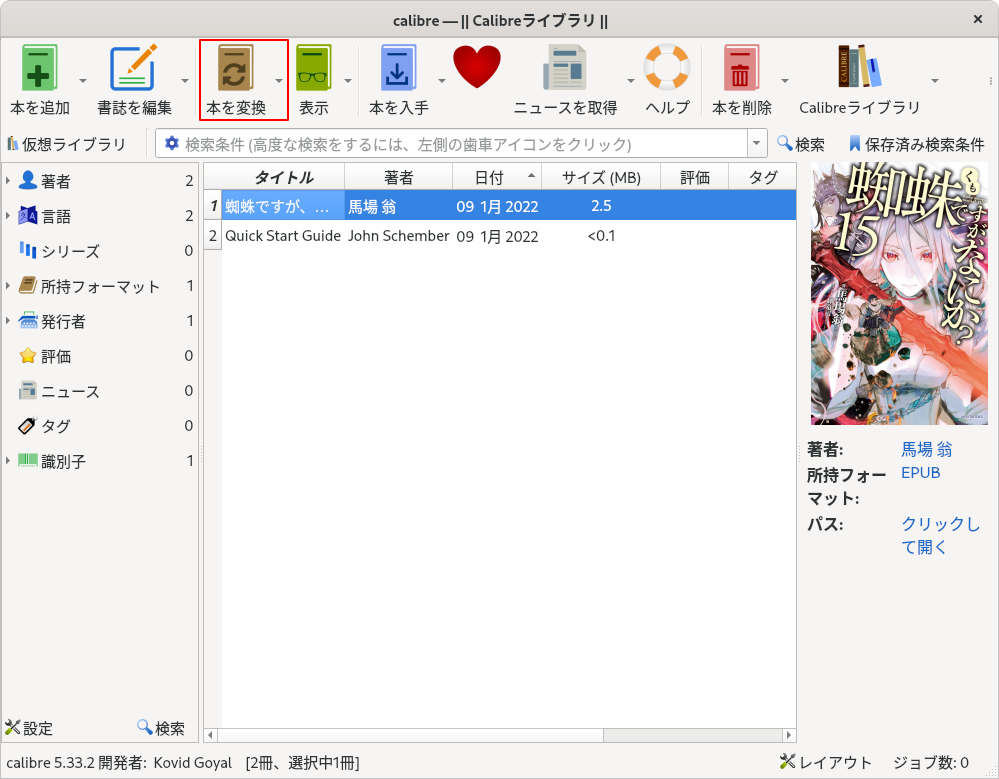Select the ニュース entry in the tag browser
Viewport: 999px width, 779px height.
(x=99, y=391)
